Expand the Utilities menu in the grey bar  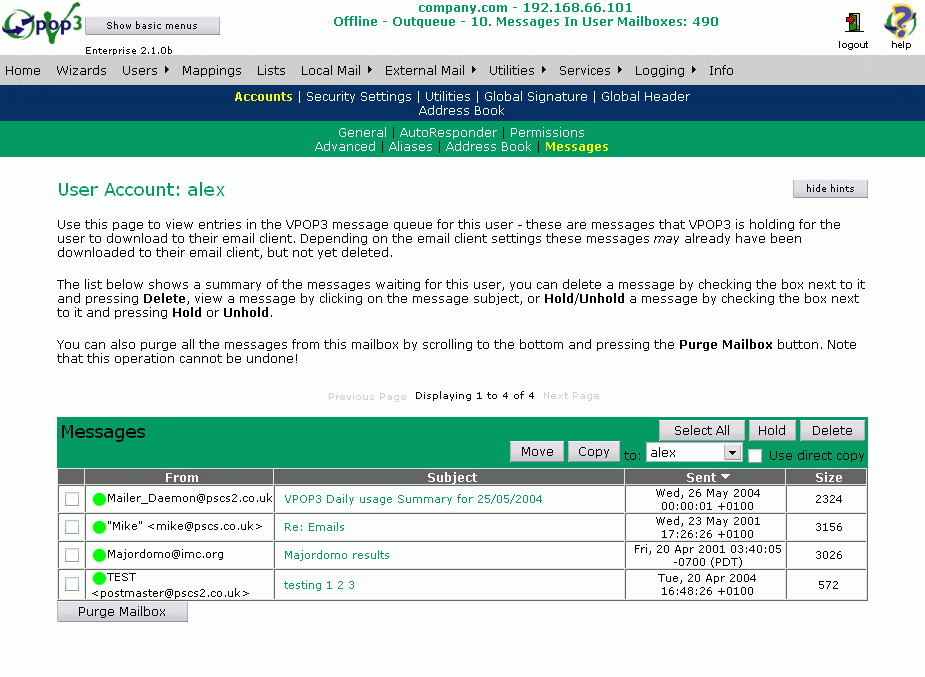tap(517, 70)
